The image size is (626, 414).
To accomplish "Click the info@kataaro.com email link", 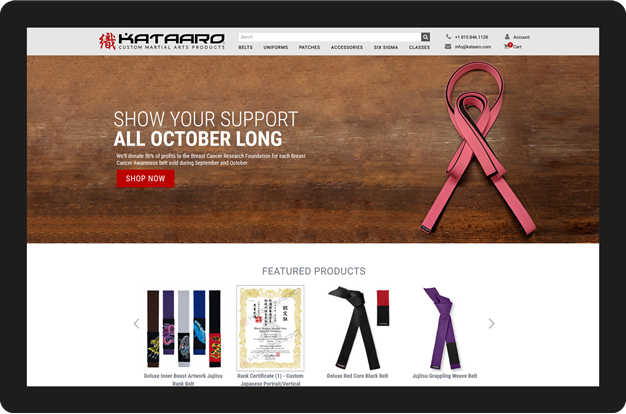I will [473, 47].
